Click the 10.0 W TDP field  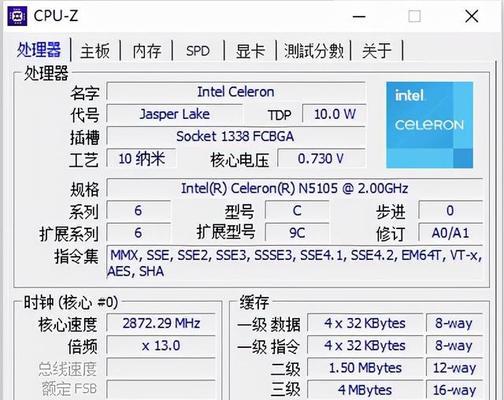(x=334, y=114)
